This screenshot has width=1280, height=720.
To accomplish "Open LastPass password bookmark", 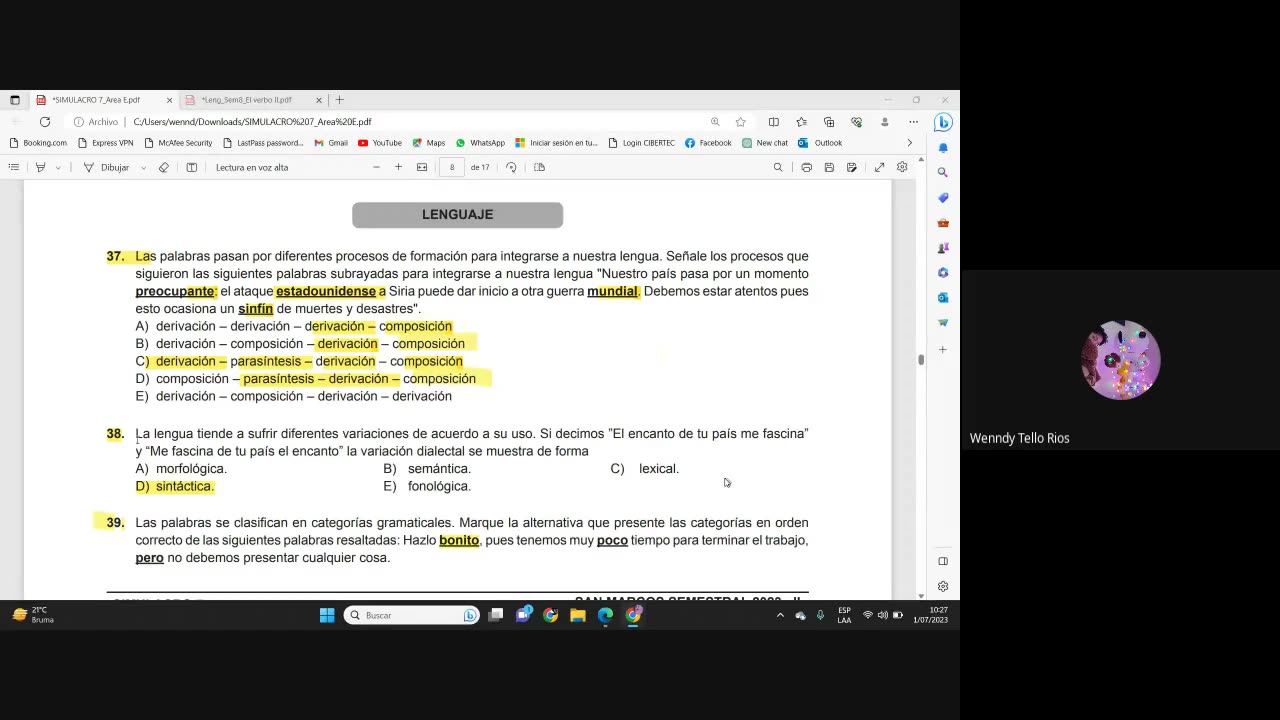I will coord(263,143).
